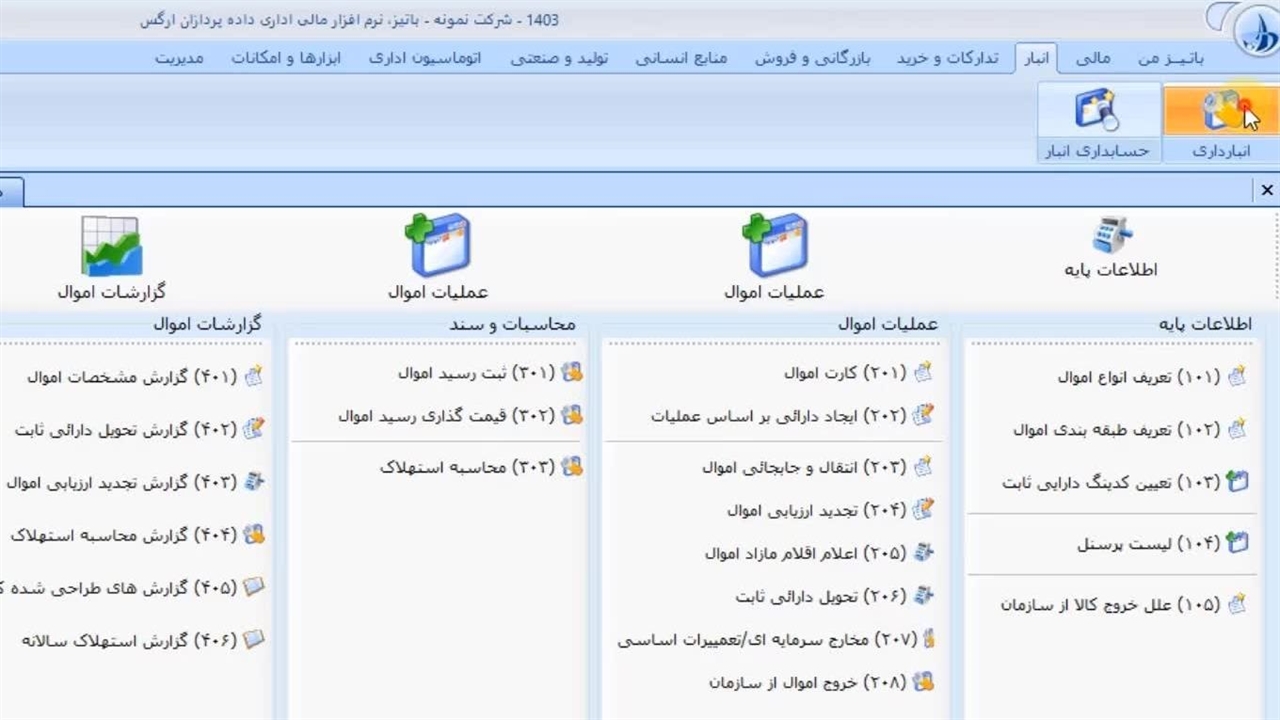The width and height of the screenshot is (1280, 720).
Task: Click the icon next to محاسبه استهلاک
Action: [x=571, y=467]
